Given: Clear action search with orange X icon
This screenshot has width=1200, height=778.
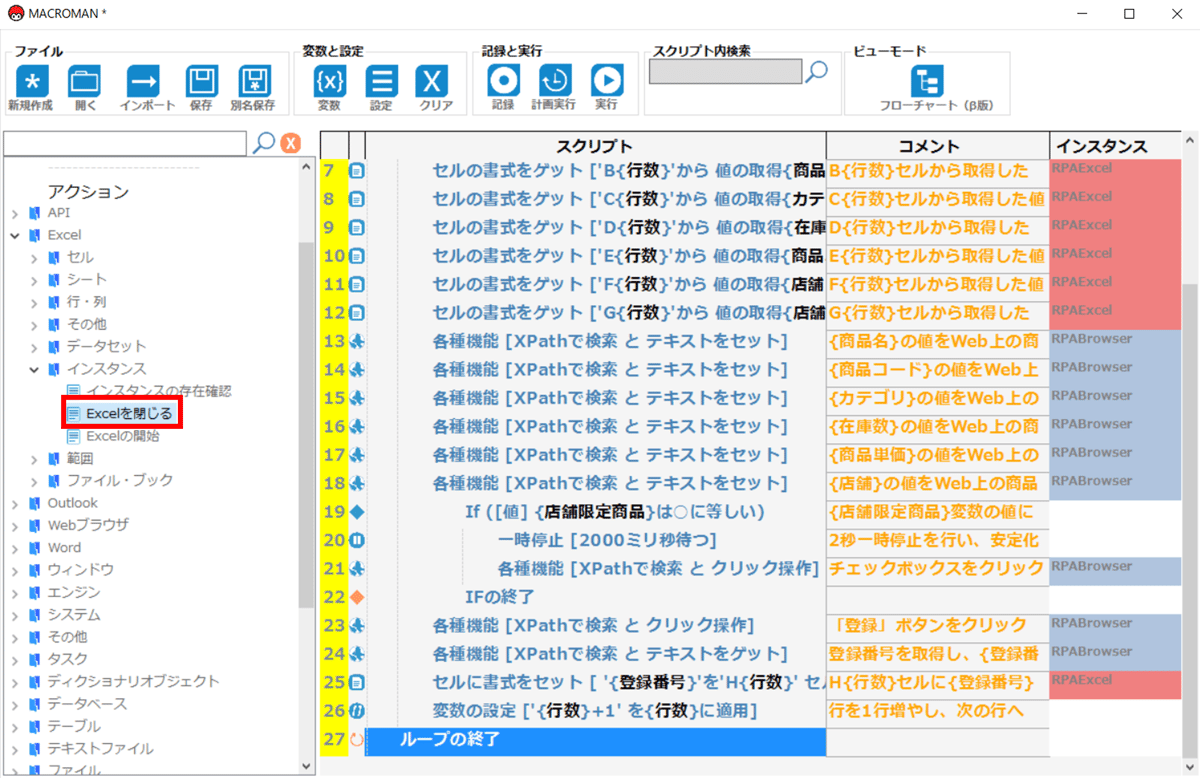Looking at the screenshot, I should 290,143.
